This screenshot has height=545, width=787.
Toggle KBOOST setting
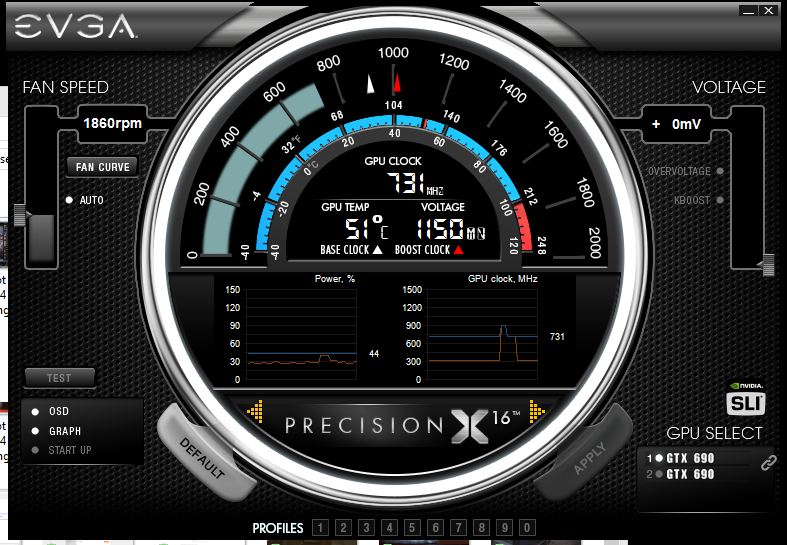point(720,200)
